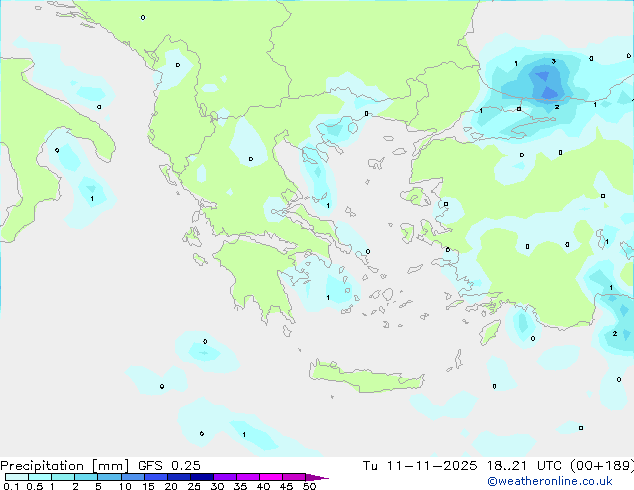Viewport: 634px width, 490px height.
Task: Select the 35–40 mm legend swatch
Action: point(248,477)
